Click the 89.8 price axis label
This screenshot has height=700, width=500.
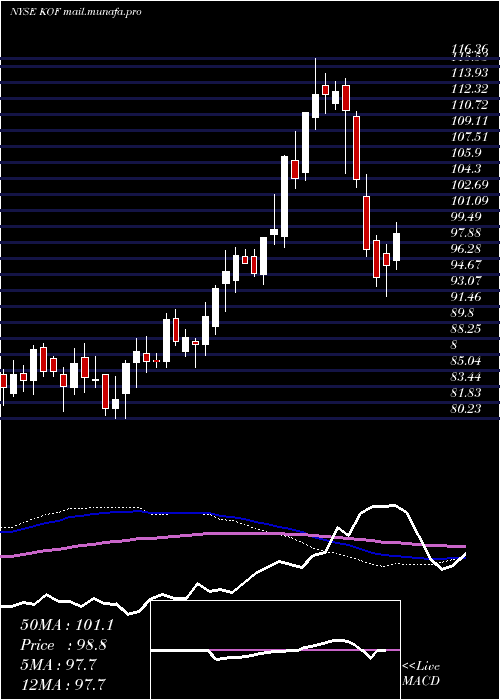pyautogui.click(x=463, y=313)
